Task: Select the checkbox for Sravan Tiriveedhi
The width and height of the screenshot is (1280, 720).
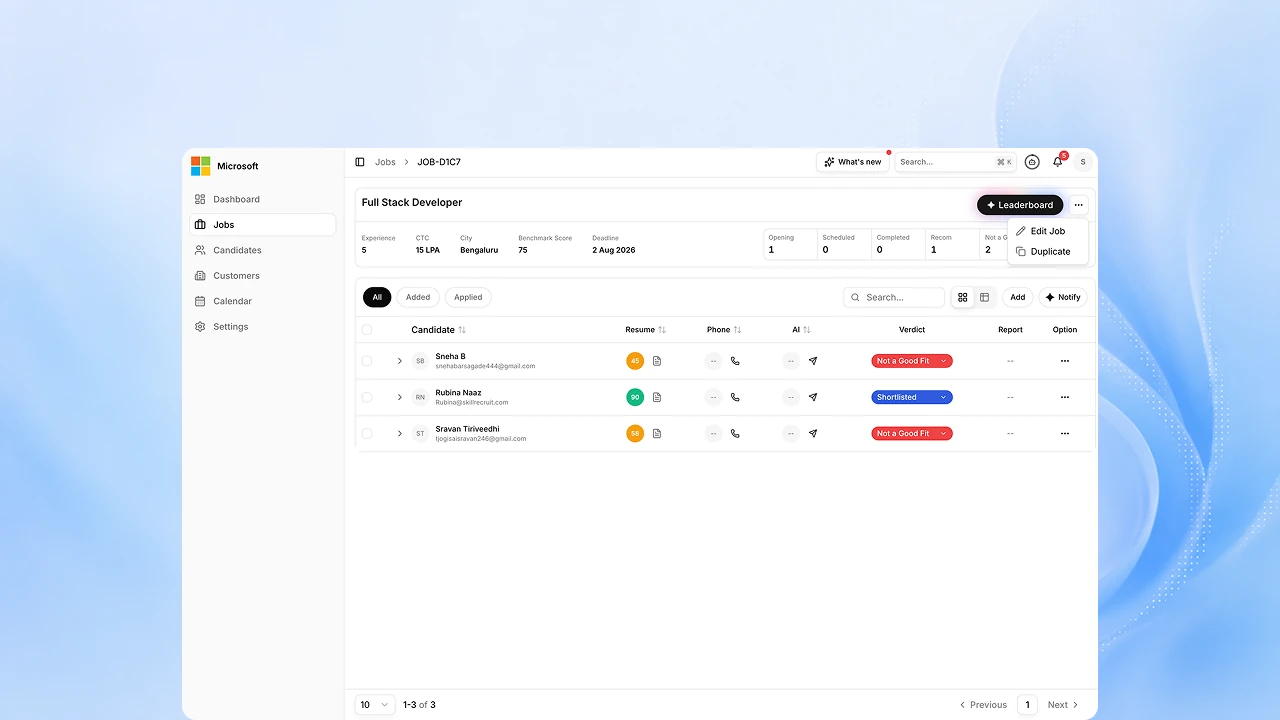Action: tap(367, 434)
